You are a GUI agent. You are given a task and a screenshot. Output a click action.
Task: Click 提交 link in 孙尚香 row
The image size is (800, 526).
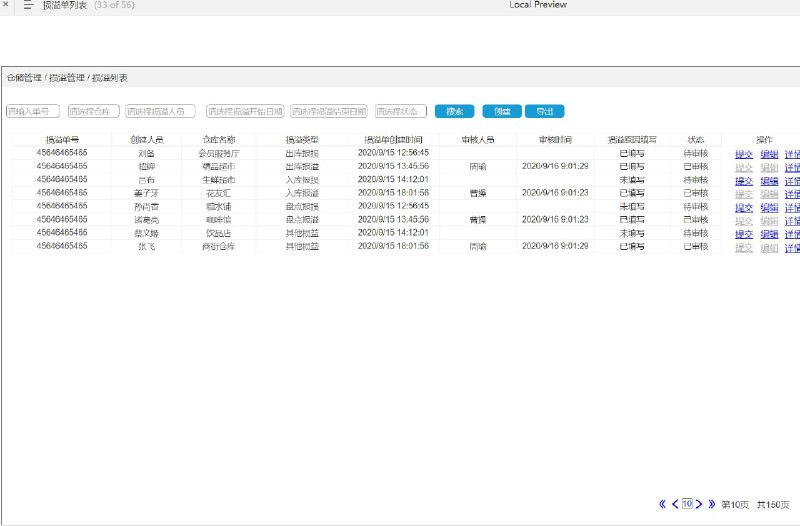[x=744, y=208]
